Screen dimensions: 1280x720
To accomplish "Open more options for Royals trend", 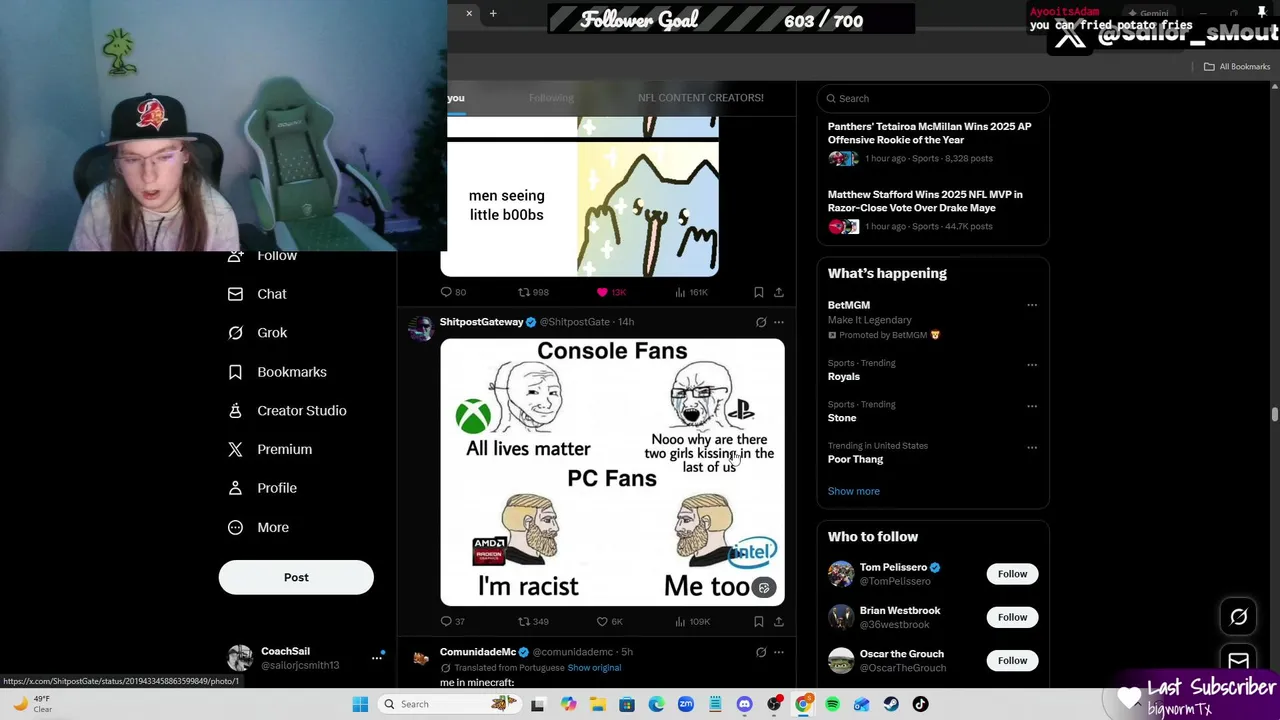I will tap(1032, 364).
